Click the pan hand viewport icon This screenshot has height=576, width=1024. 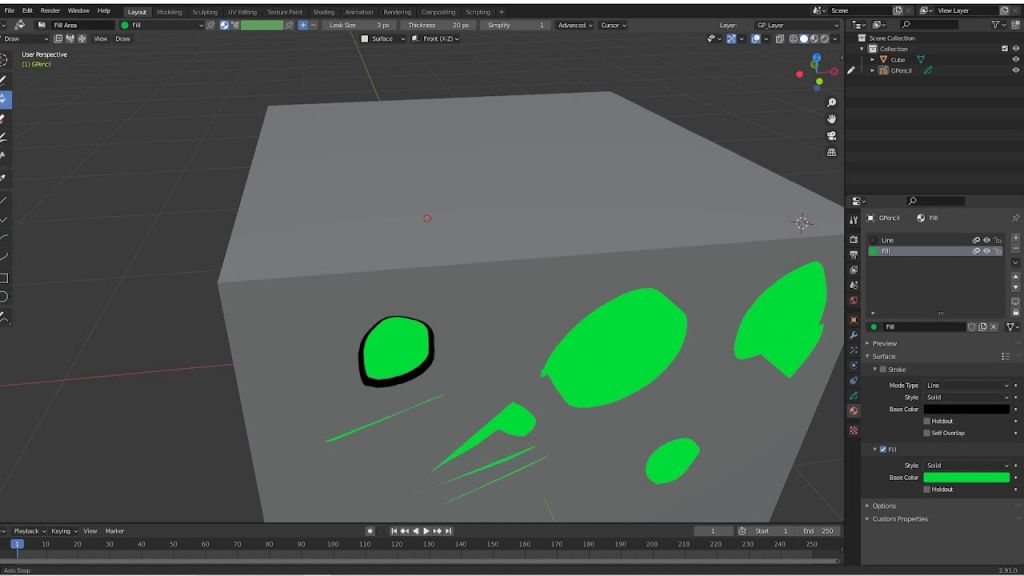831,120
